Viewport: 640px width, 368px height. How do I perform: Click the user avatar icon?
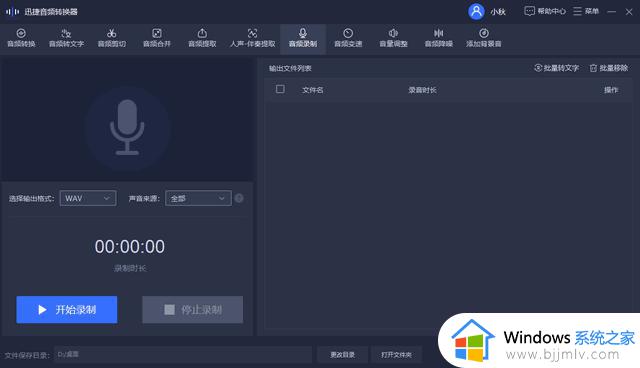[x=476, y=11]
